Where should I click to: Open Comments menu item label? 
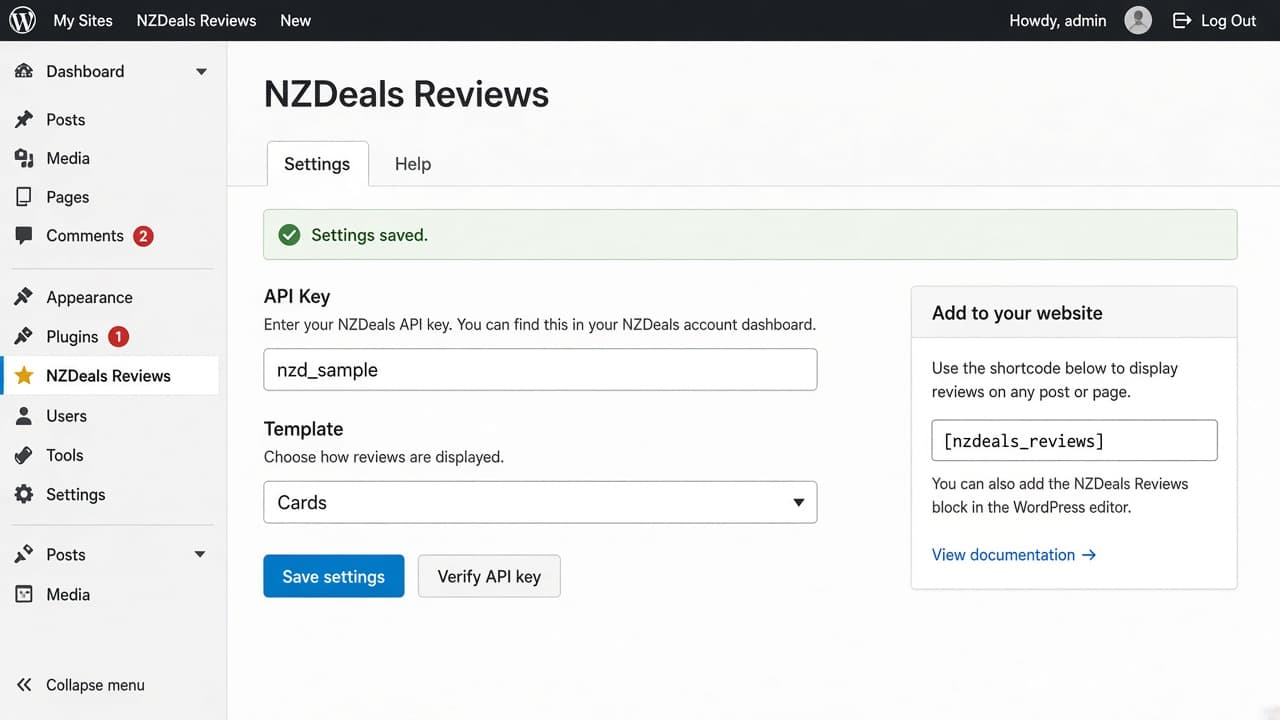85,236
